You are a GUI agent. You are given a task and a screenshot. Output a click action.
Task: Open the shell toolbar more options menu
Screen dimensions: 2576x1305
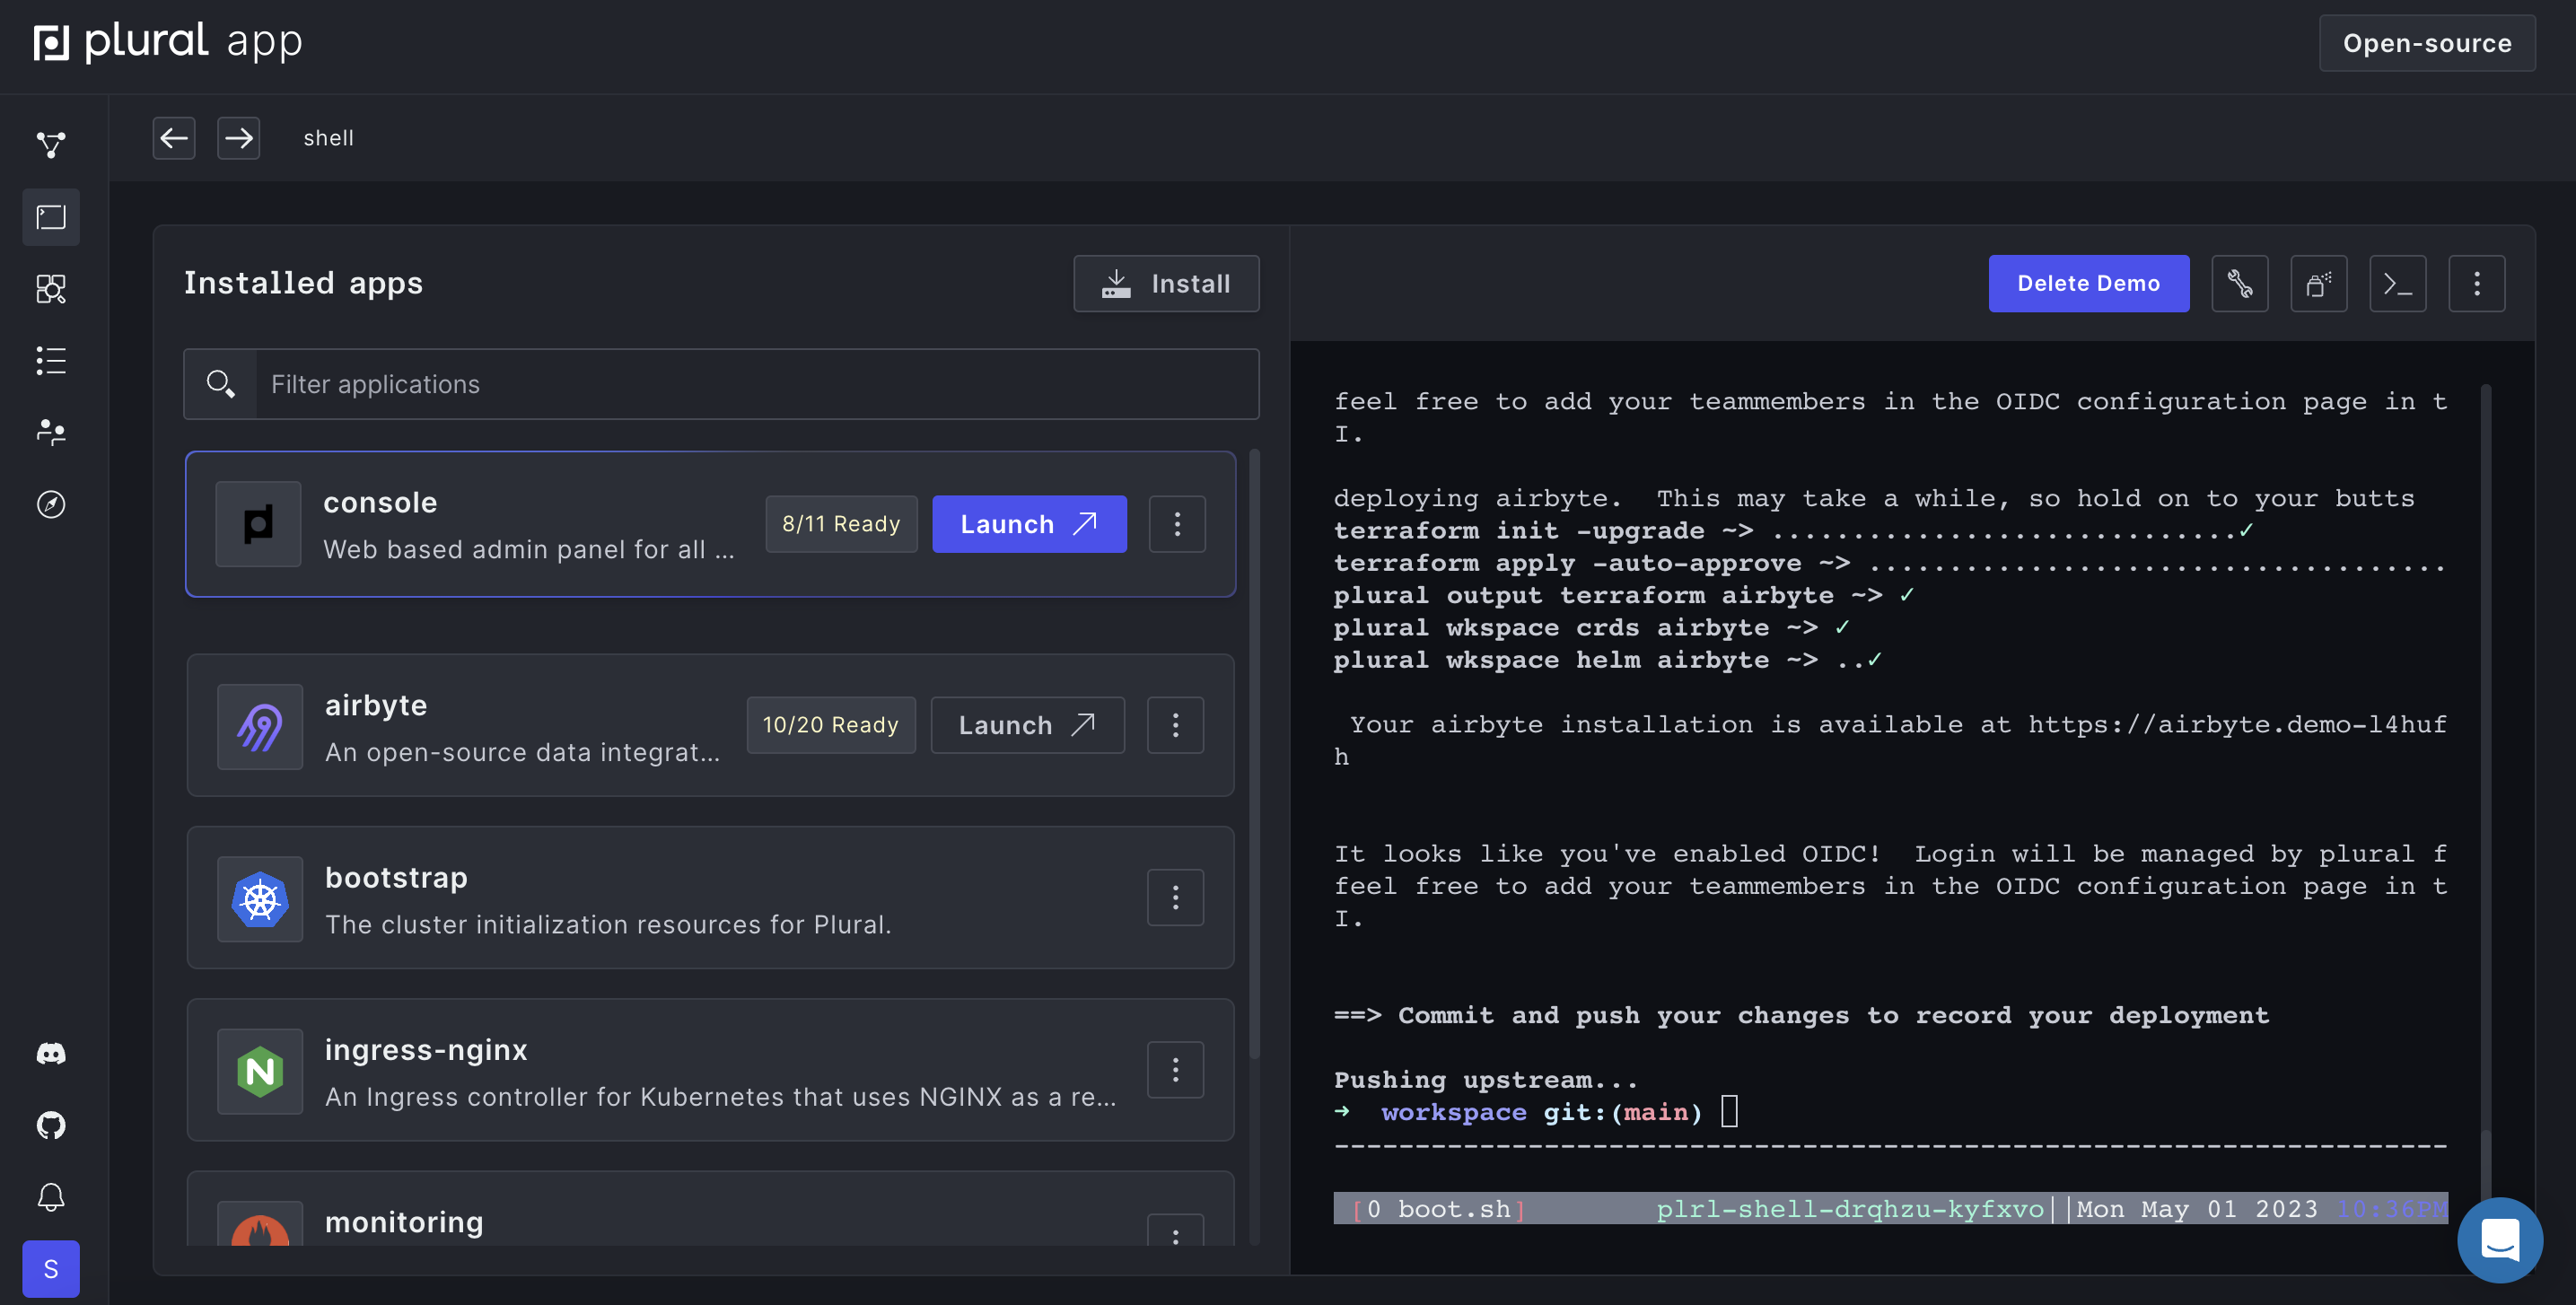click(2476, 284)
